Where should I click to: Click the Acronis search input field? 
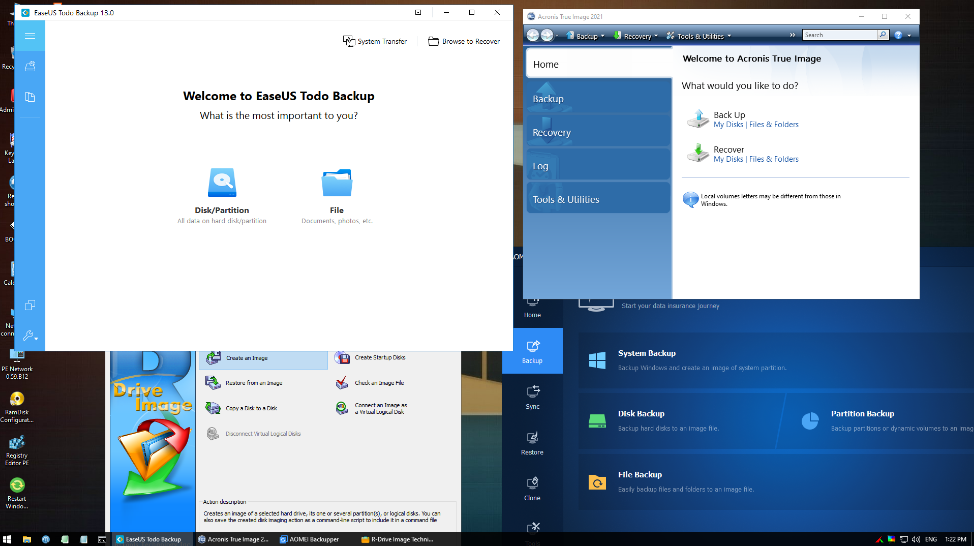(x=838, y=35)
